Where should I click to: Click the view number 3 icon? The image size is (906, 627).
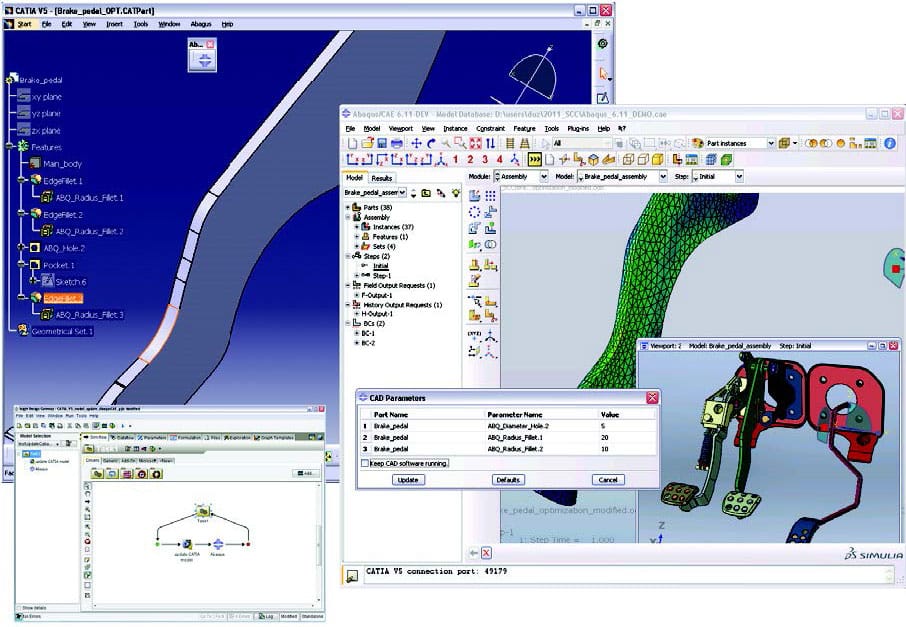click(x=485, y=159)
